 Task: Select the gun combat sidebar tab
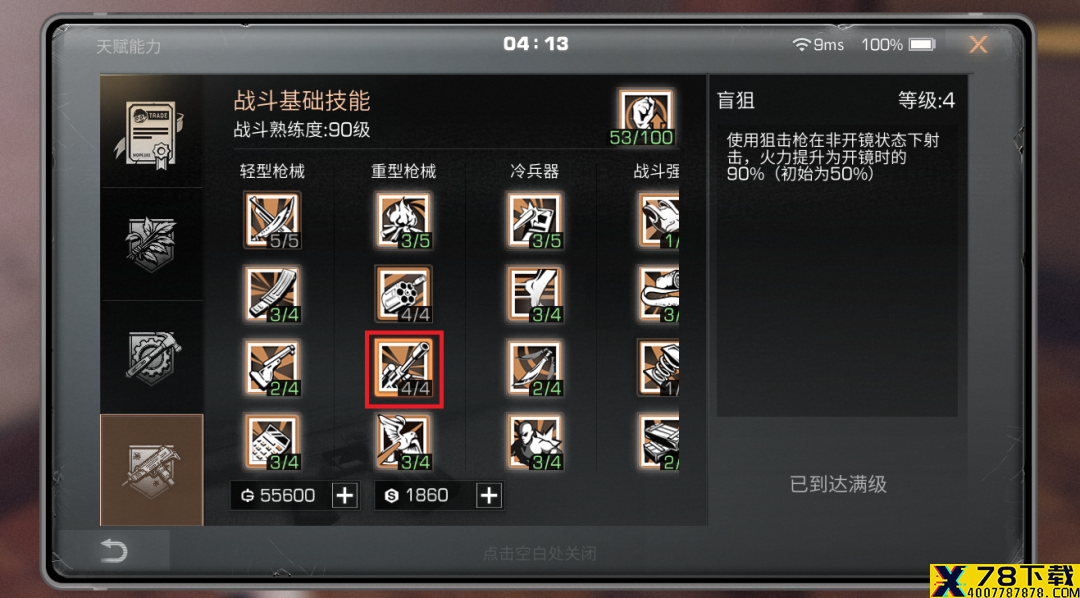(152, 470)
